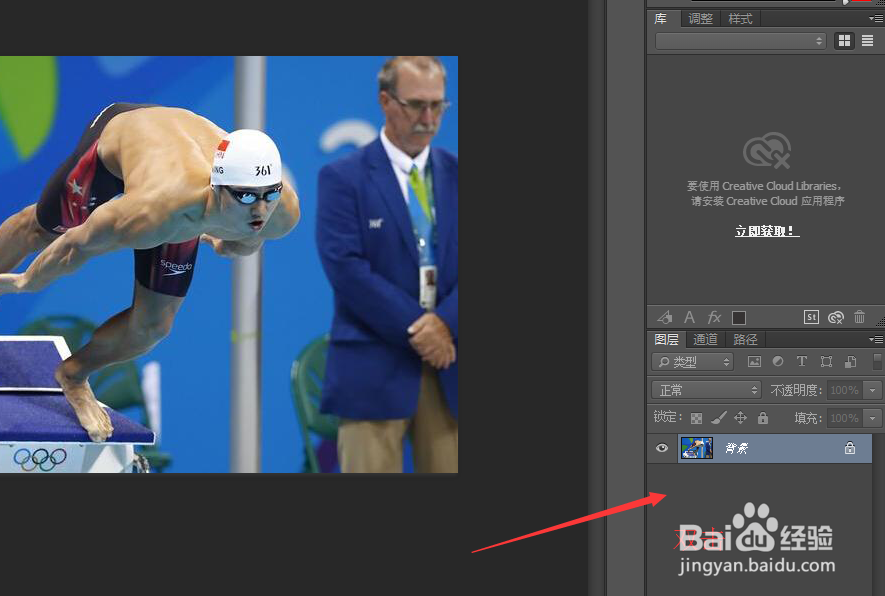
Task: Open the 调整 (Adjustments) tab
Action: tap(700, 19)
